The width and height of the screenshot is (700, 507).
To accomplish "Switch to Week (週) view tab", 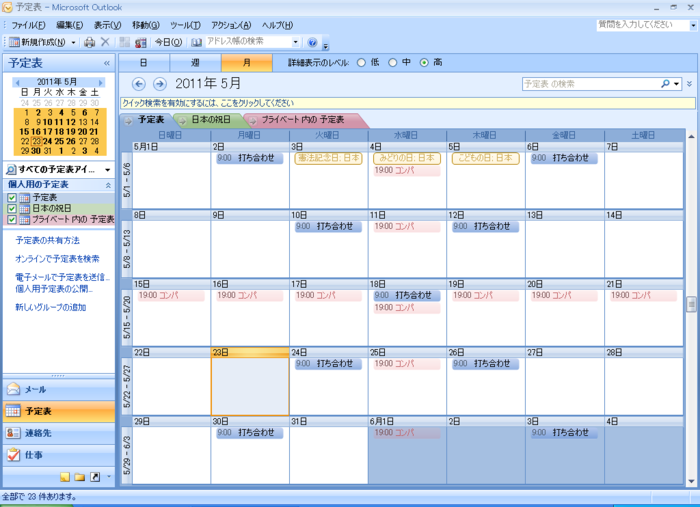I will point(195,63).
